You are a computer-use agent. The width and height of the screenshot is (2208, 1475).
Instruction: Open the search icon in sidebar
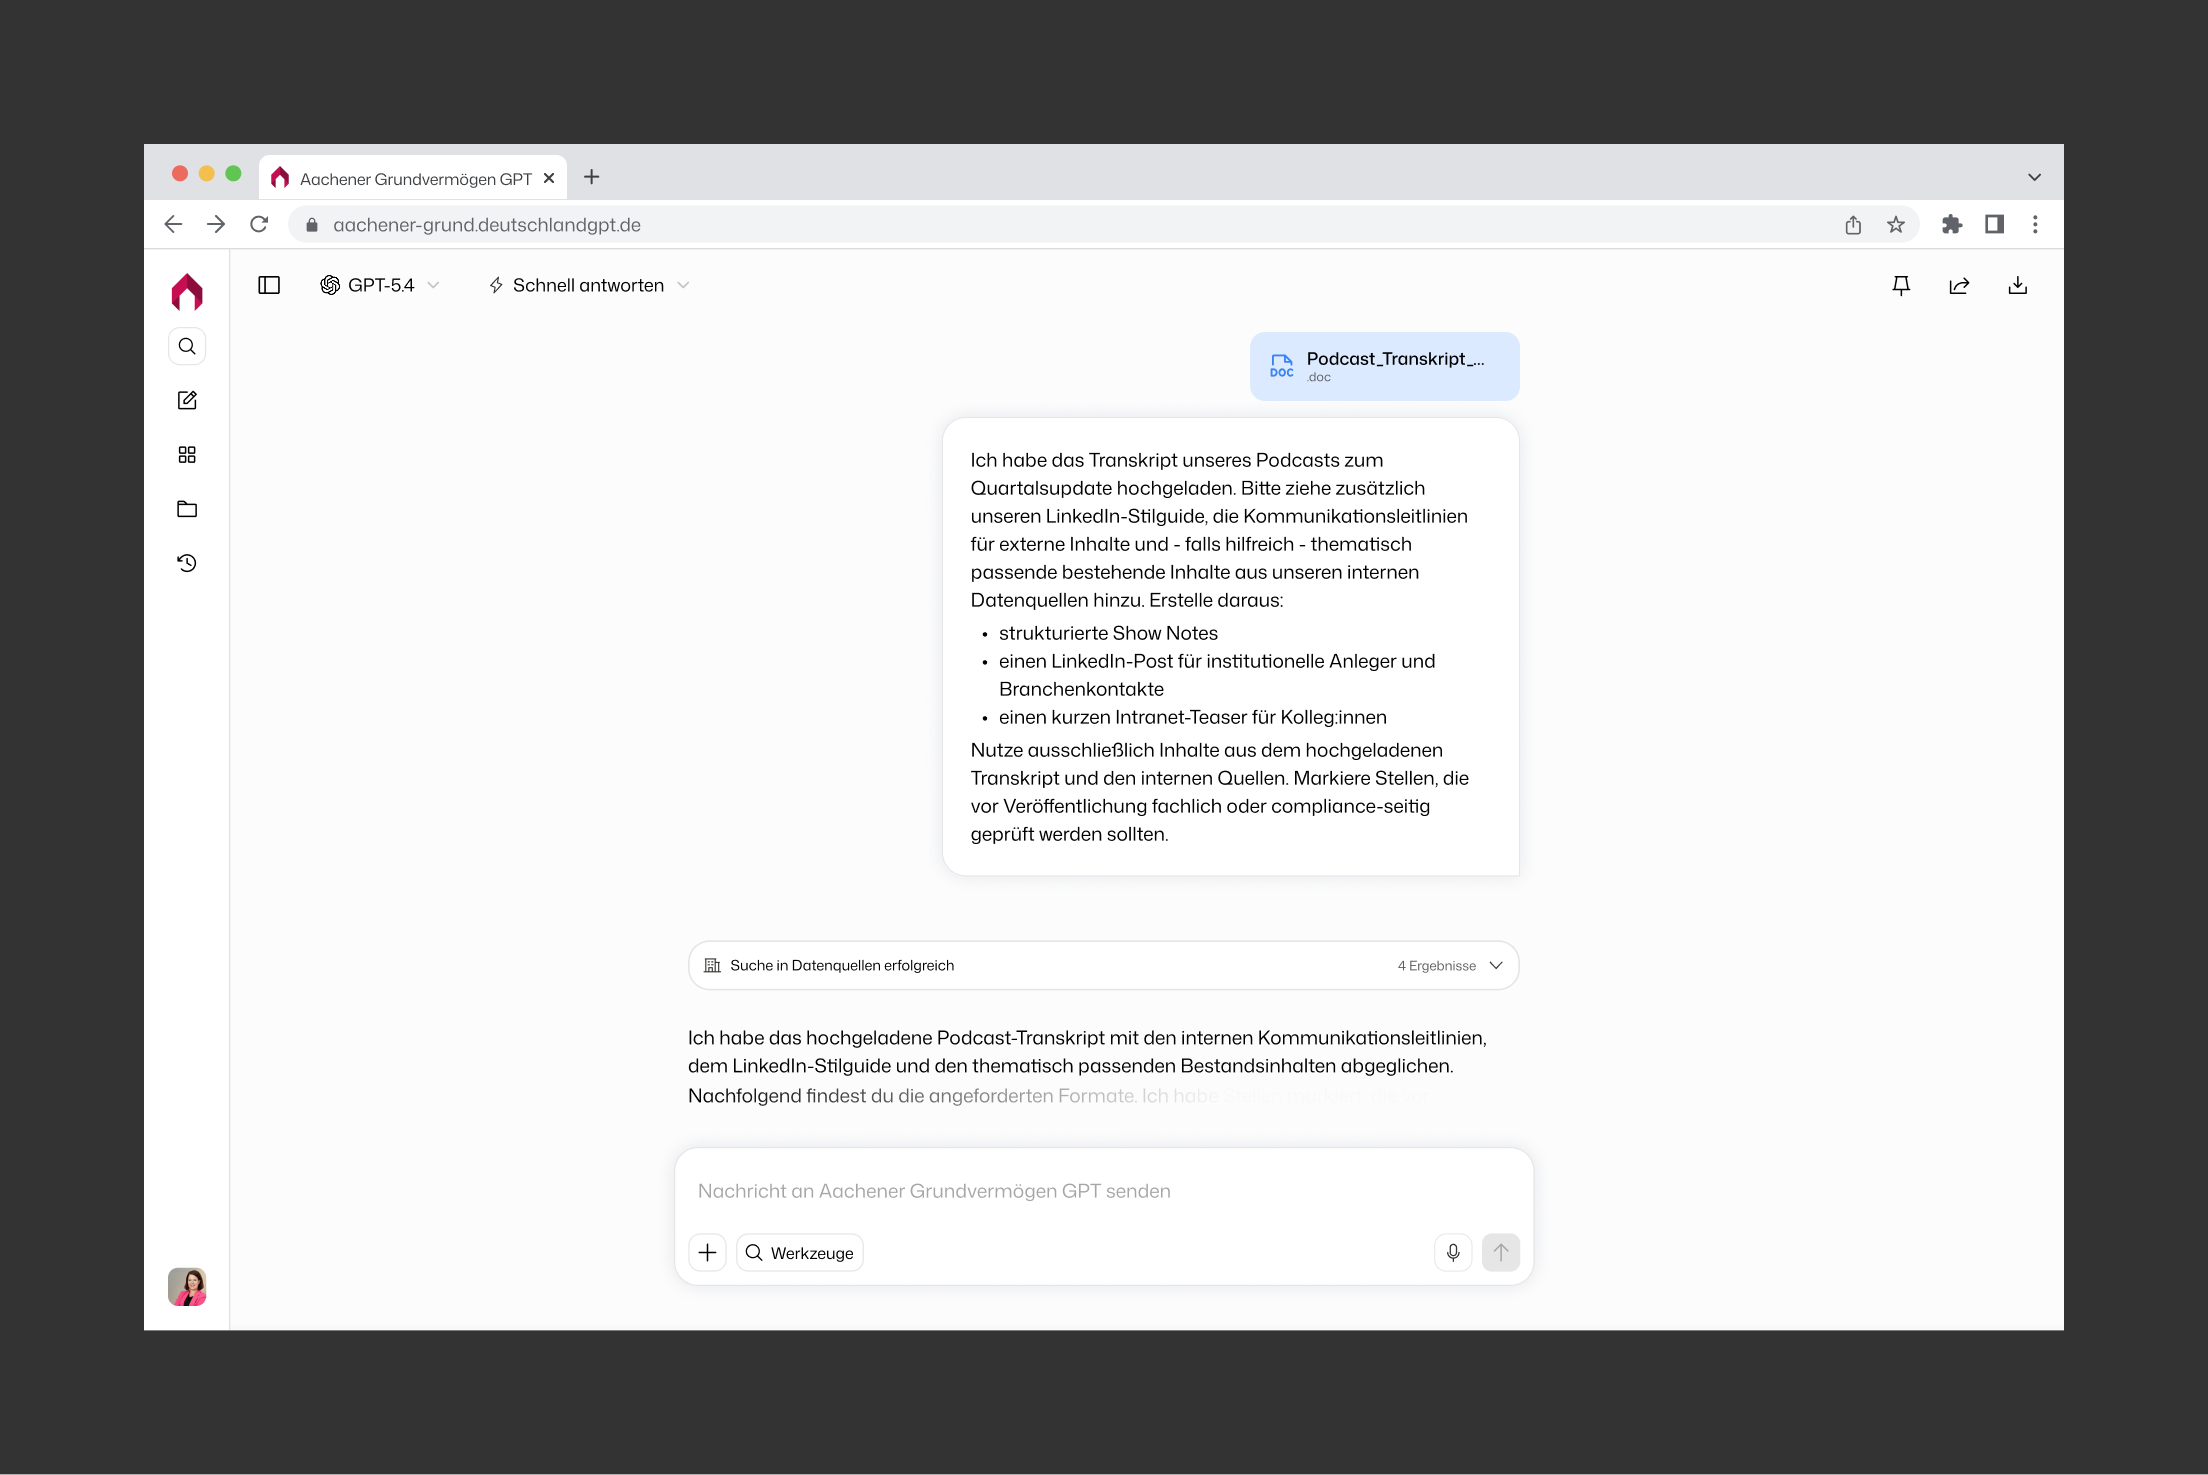point(187,347)
